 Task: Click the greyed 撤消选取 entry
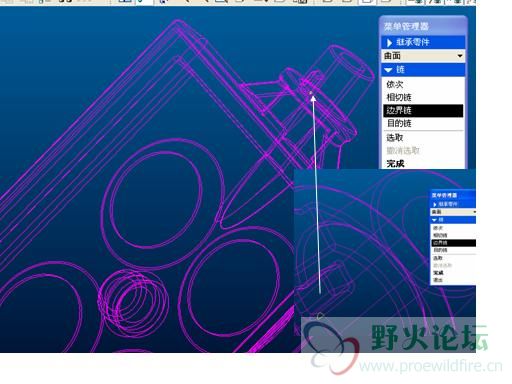403,151
